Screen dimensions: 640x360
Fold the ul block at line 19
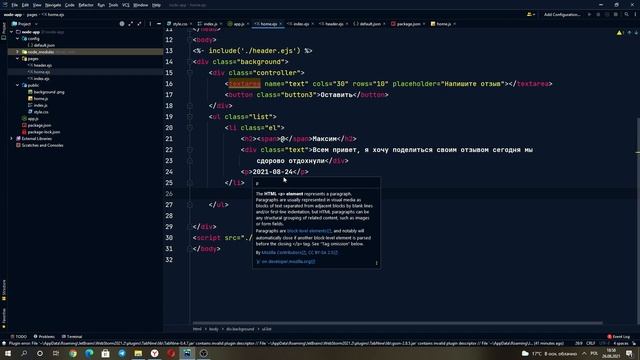(190, 117)
